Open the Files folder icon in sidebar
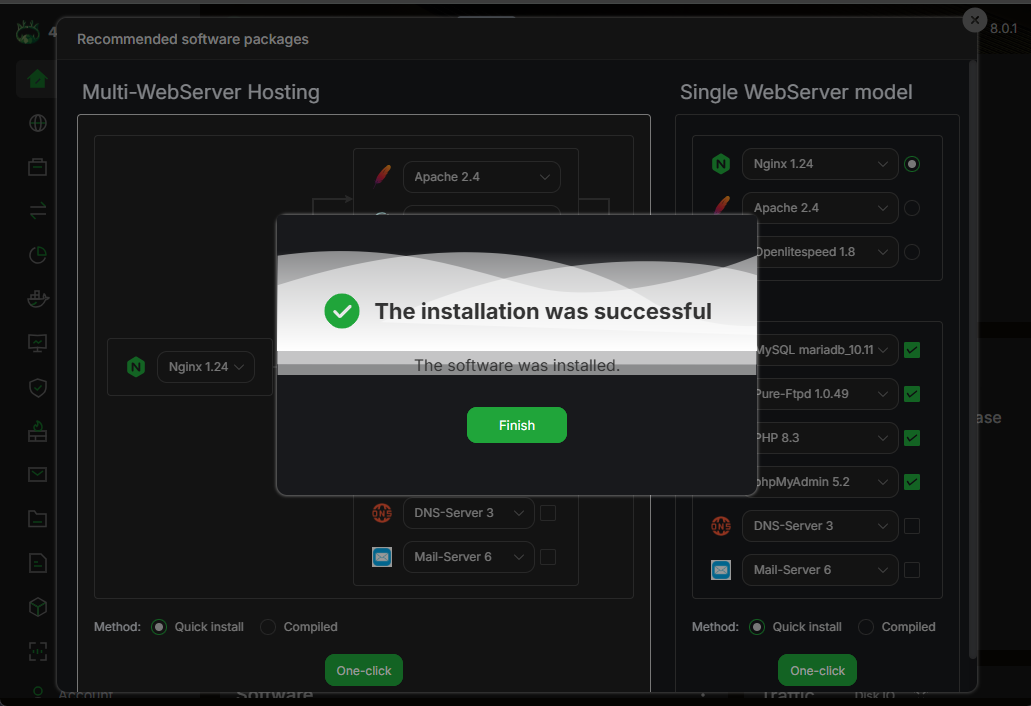Viewport: 1031px width, 706px height. (37, 518)
